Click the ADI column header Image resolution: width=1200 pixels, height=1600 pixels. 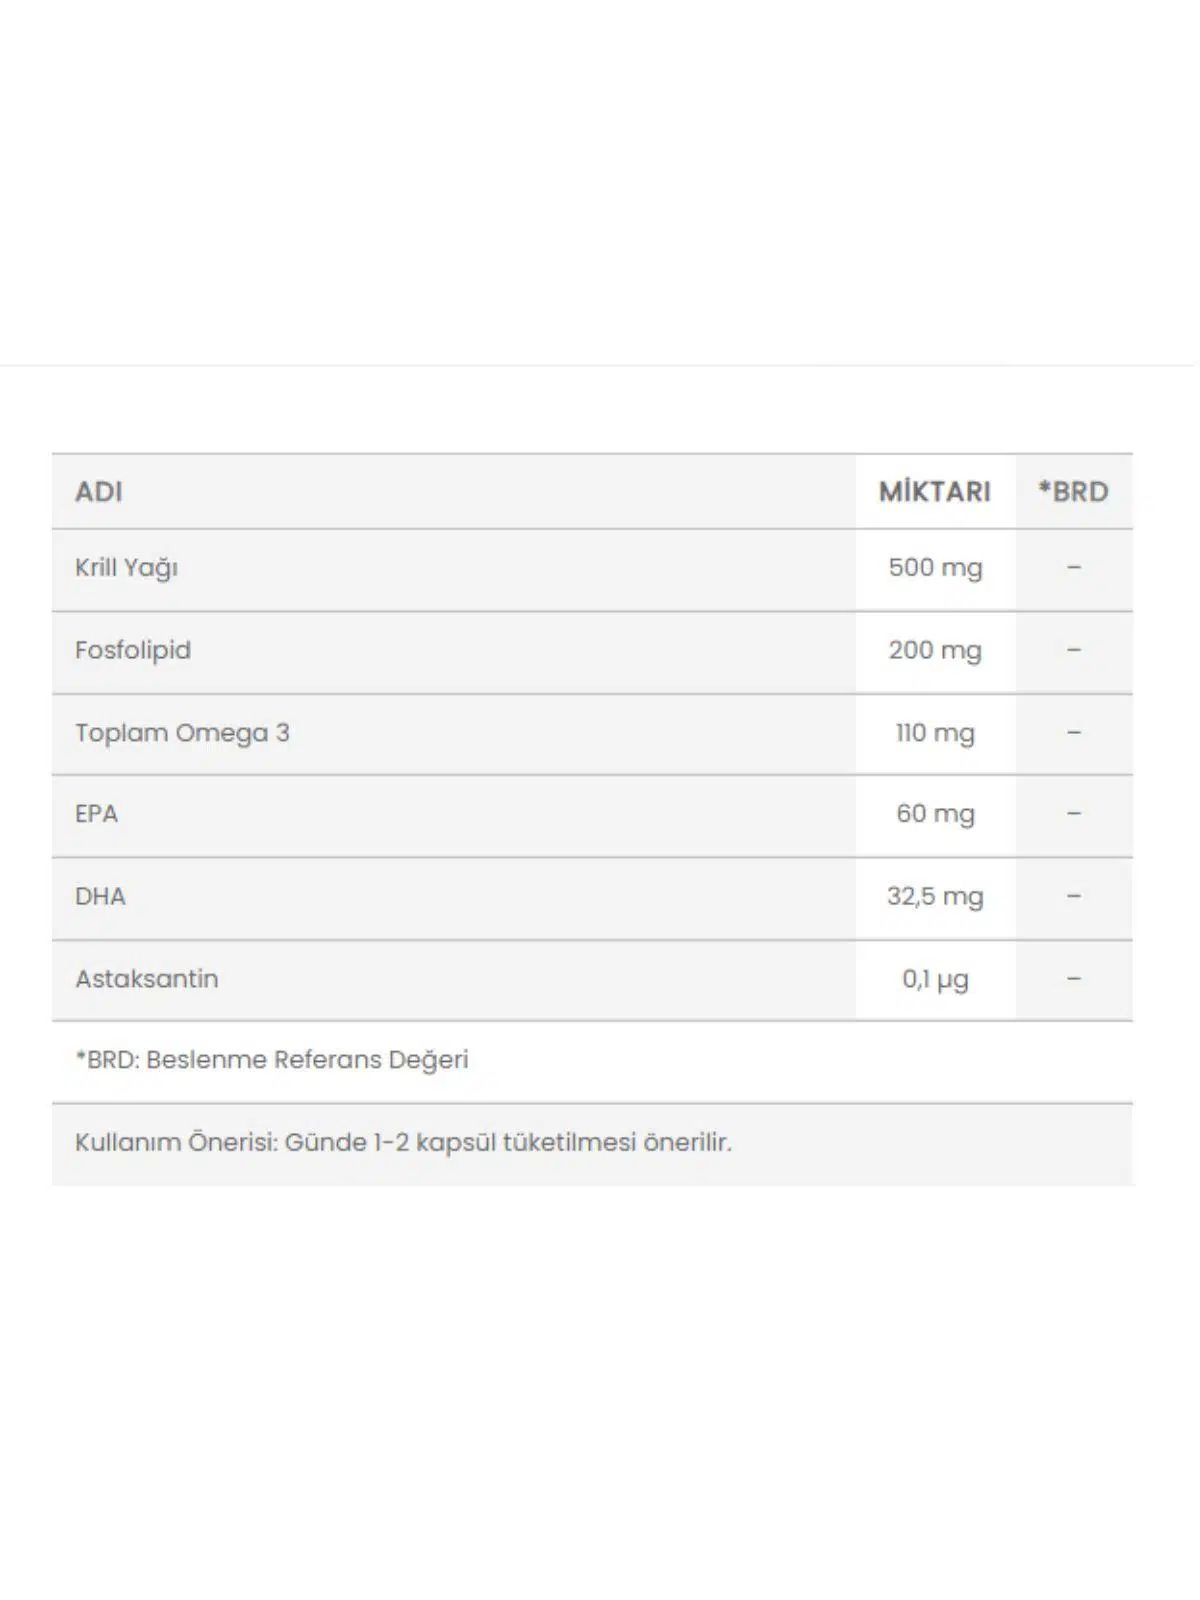[99, 492]
